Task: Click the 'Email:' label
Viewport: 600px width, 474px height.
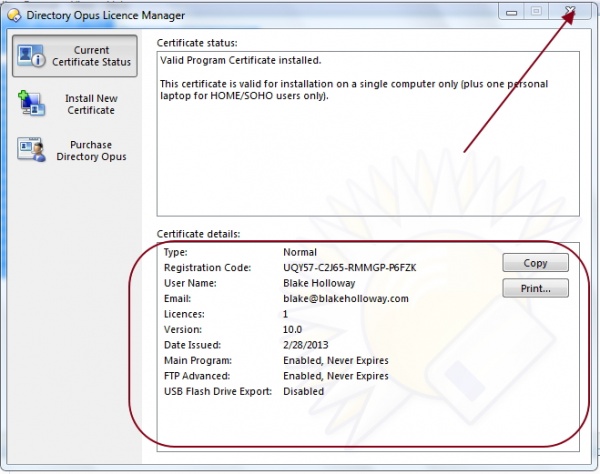Action: point(177,299)
